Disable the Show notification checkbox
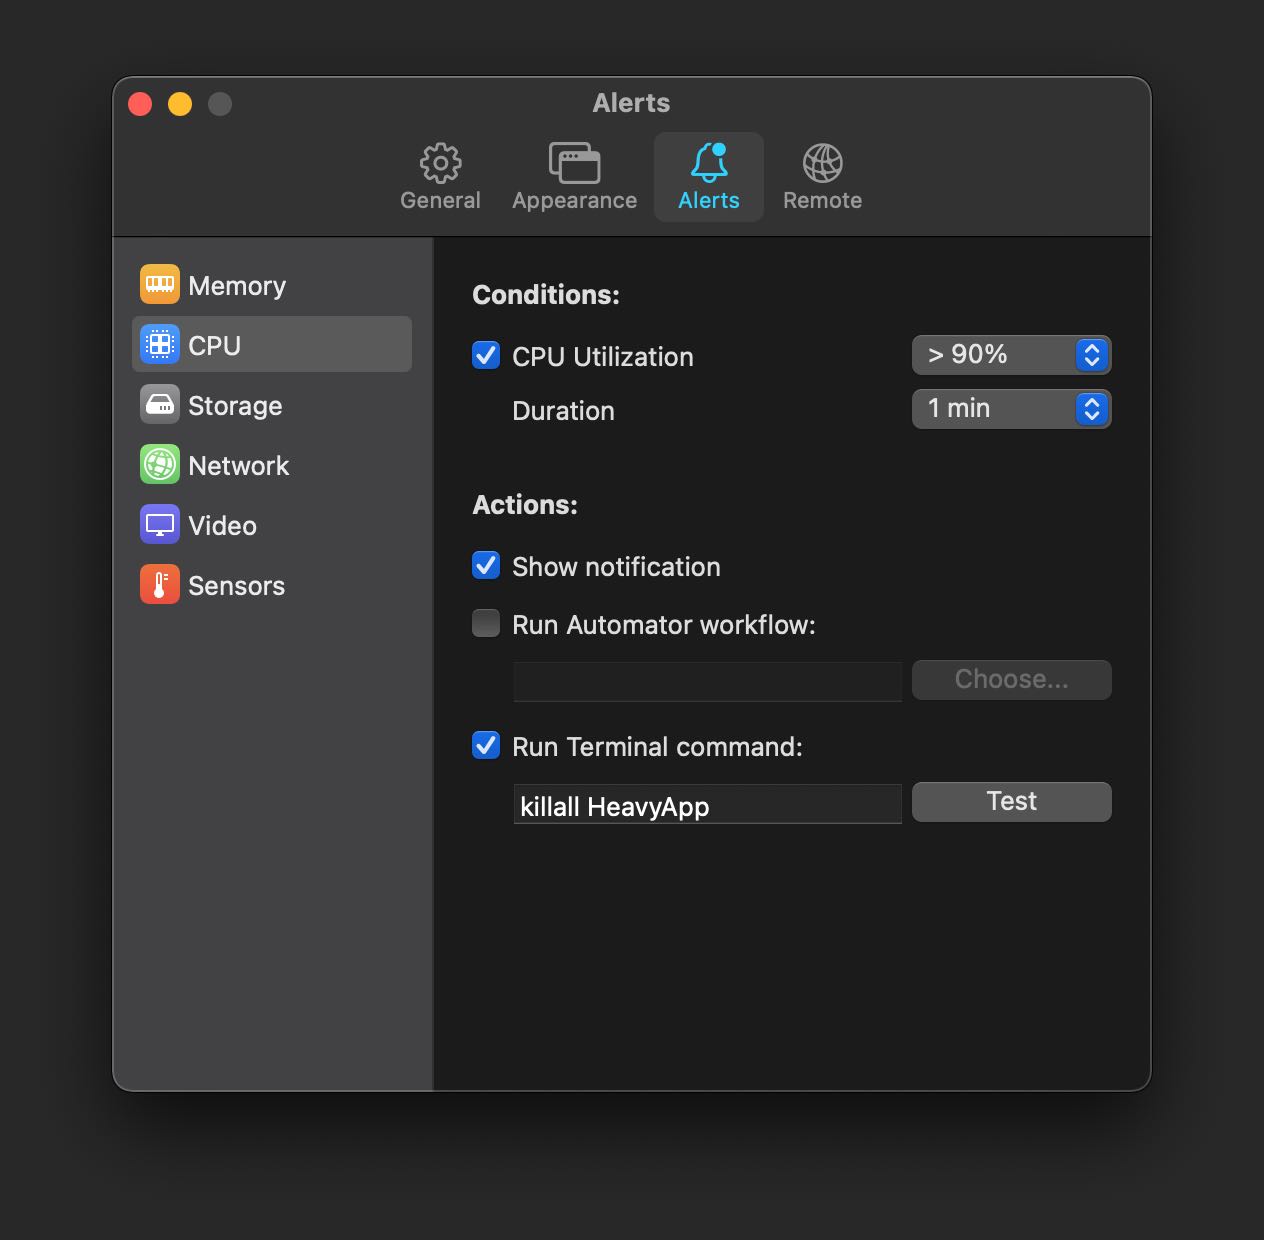Screen dimensions: 1264x1240 click(485, 565)
